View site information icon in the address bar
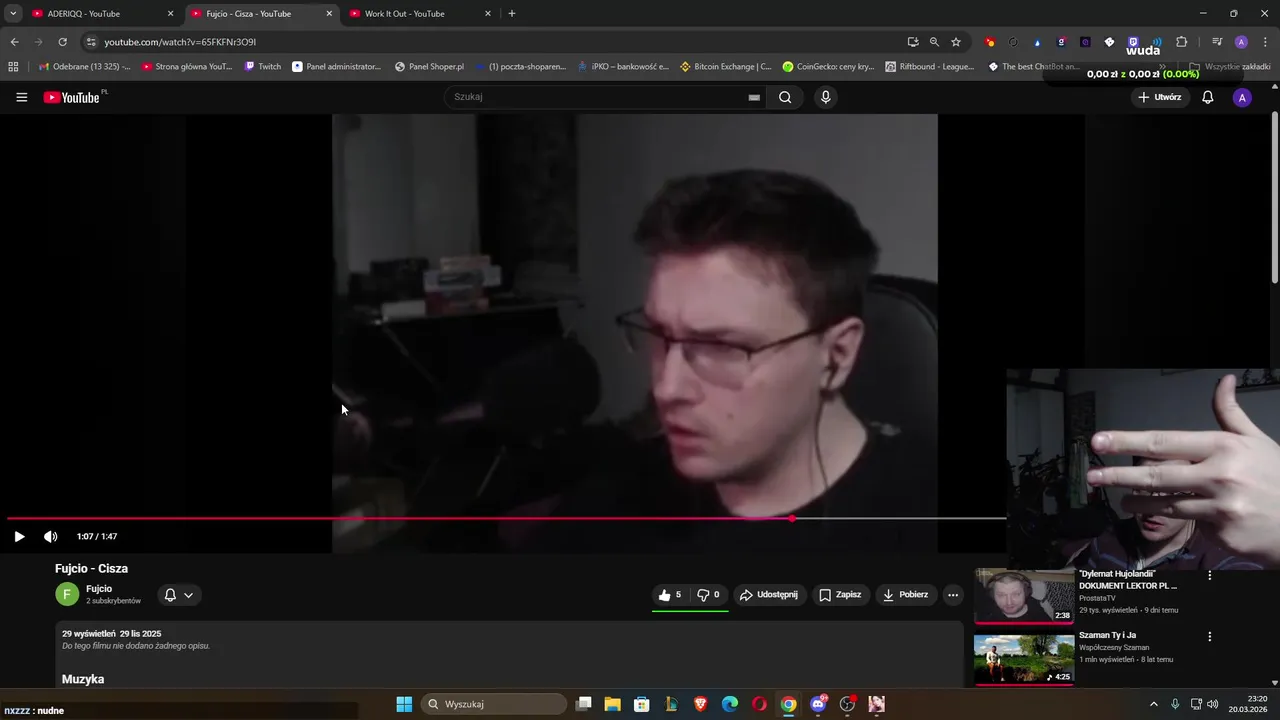Image resolution: width=1280 pixels, height=720 pixels. pyautogui.click(x=91, y=42)
